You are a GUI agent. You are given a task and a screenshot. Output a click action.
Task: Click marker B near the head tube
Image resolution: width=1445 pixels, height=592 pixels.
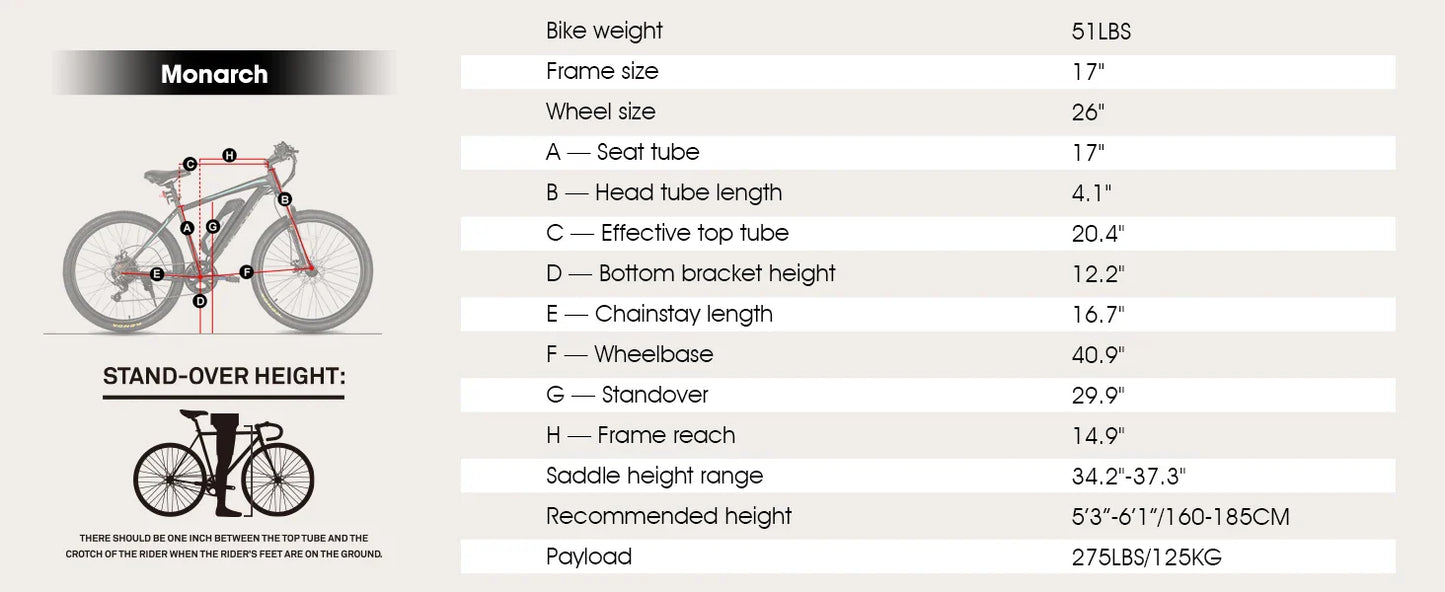[x=285, y=199]
